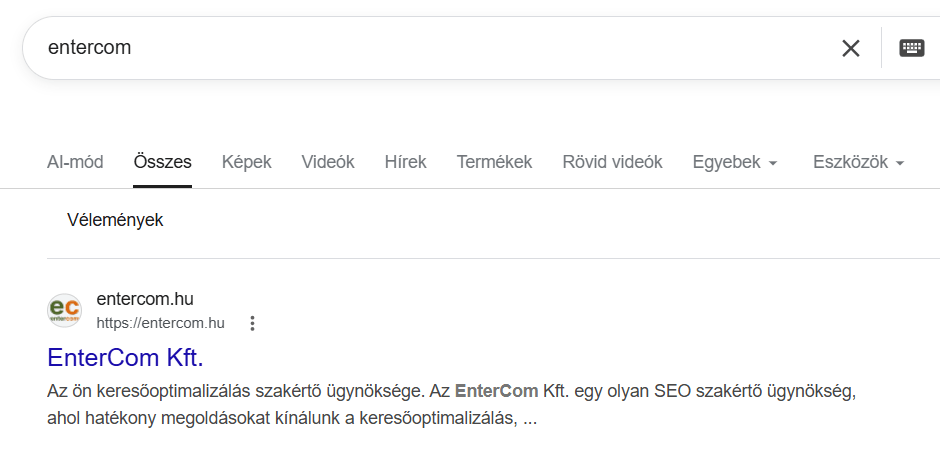Expand the Eszközök dropdown

click(x=858, y=162)
